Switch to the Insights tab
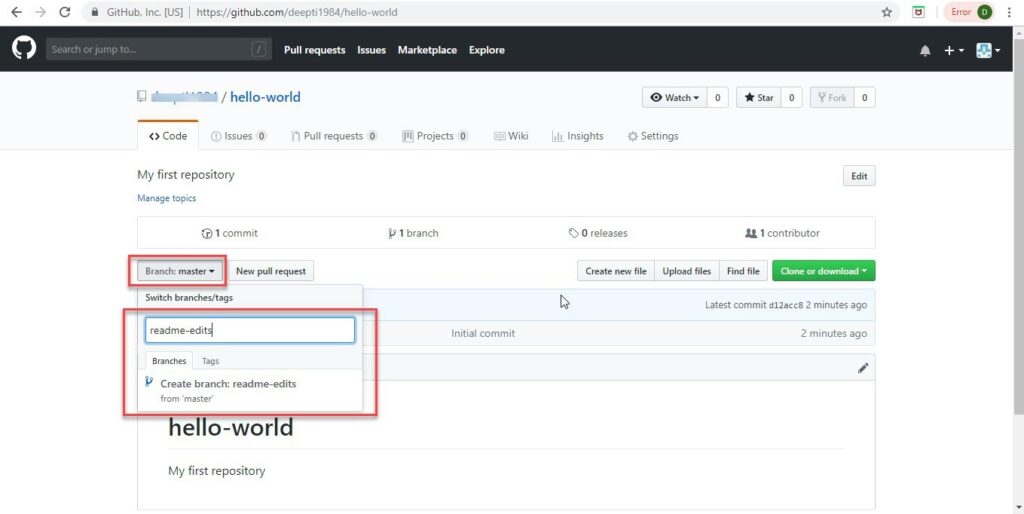Screen dimensions: 1024x514 (x=578, y=136)
